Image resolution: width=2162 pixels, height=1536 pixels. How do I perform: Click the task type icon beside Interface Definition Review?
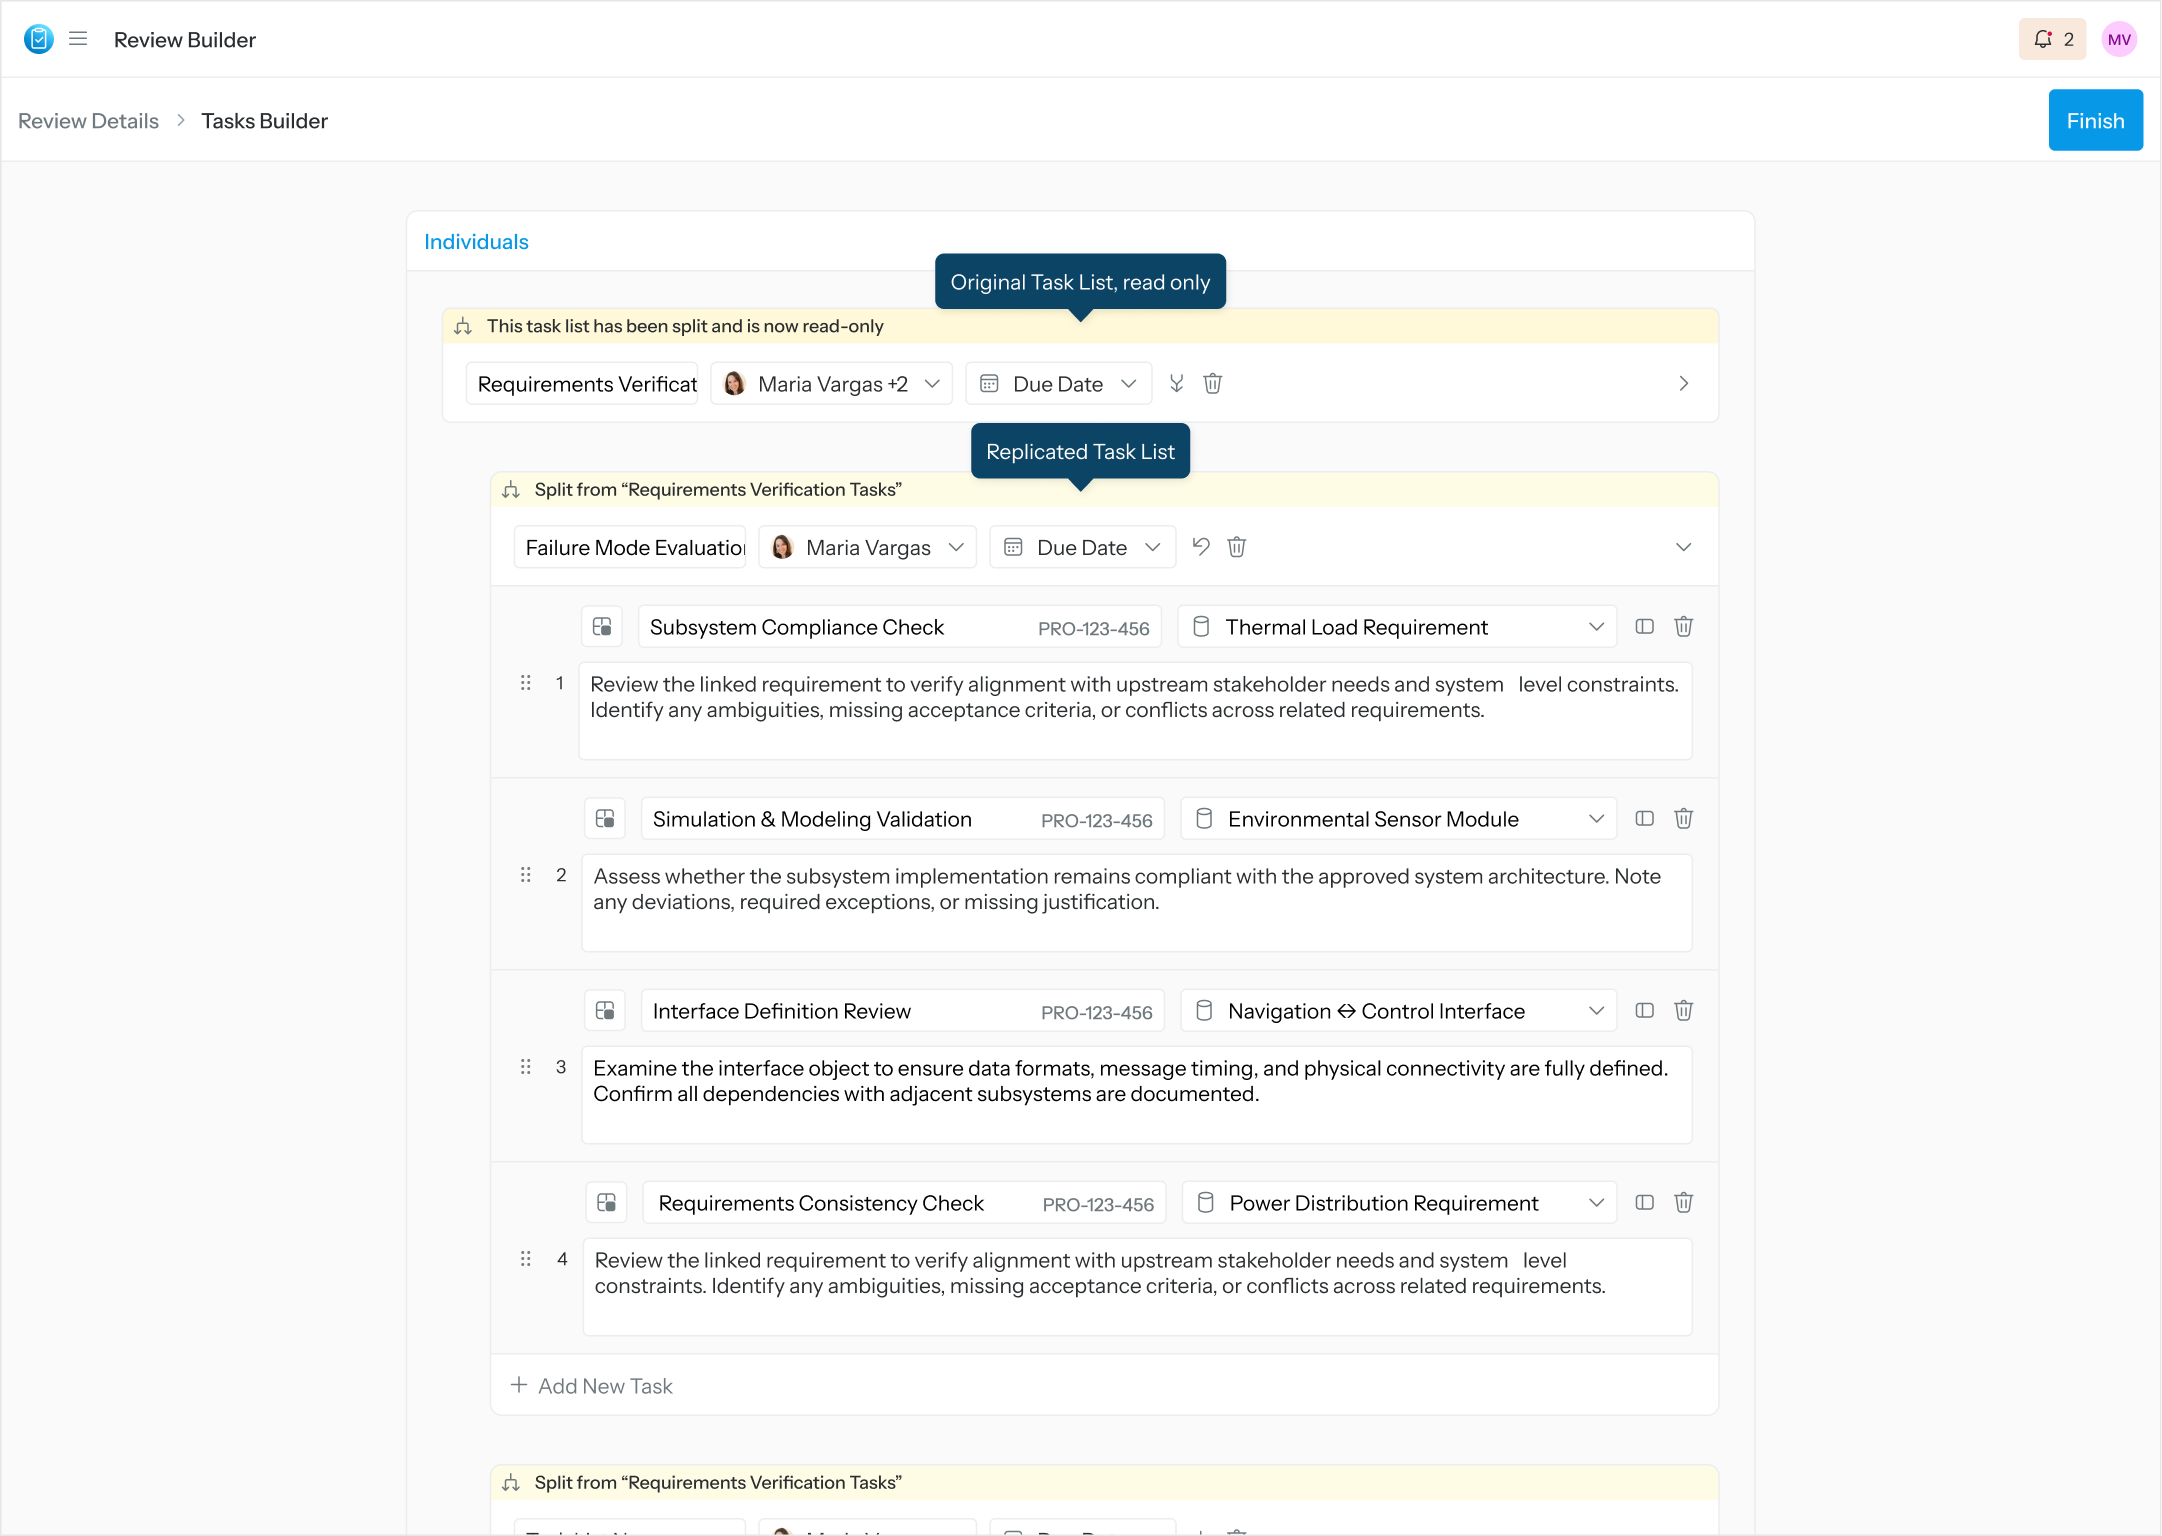click(604, 1010)
